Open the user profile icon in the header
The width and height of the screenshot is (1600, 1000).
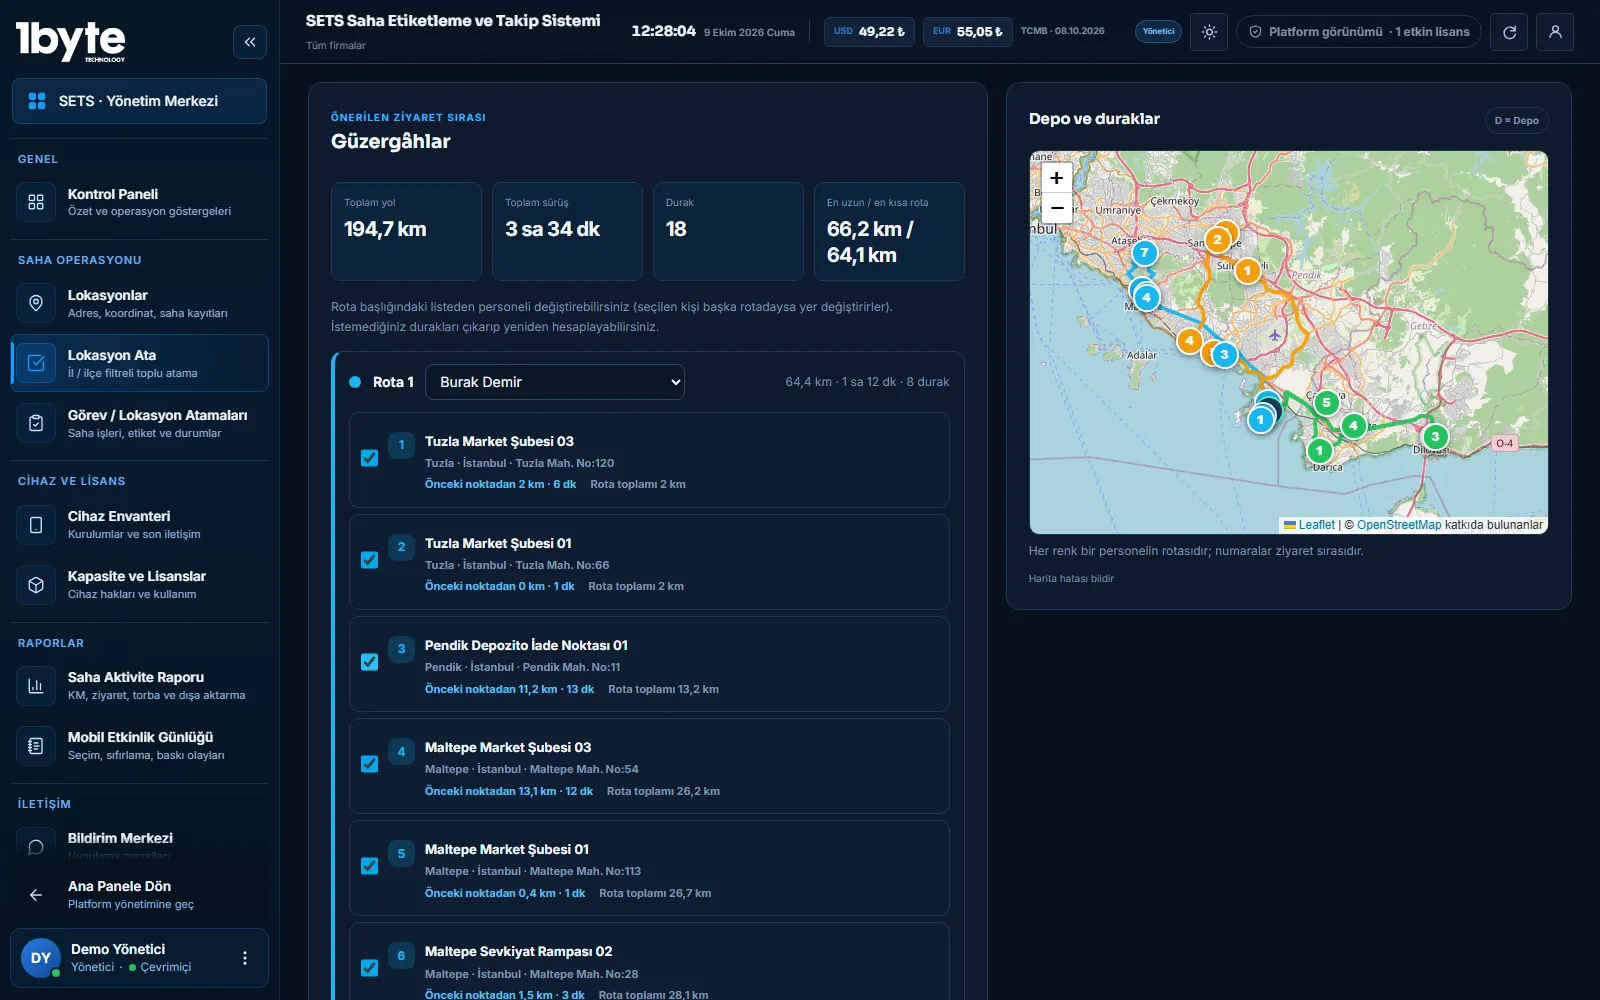(x=1555, y=32)
